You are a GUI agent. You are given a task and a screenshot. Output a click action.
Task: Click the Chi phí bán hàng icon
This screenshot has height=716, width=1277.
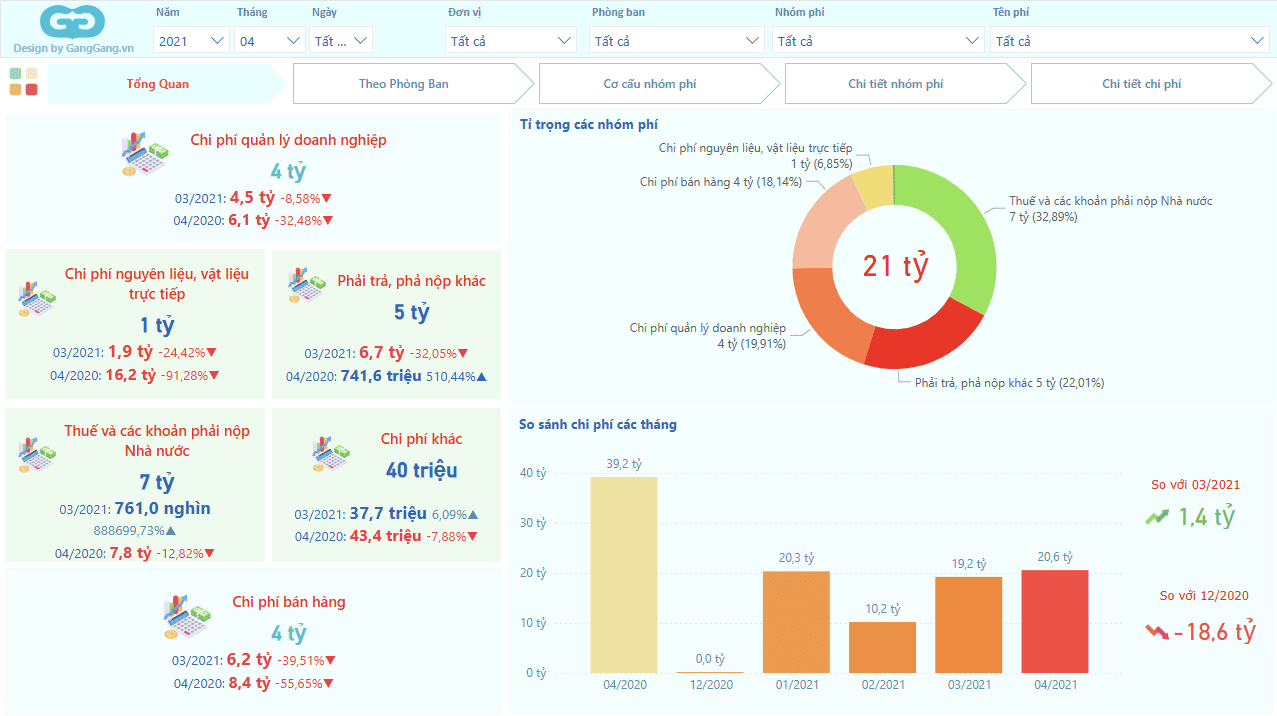pyautogui.click(x=188, y=616)
